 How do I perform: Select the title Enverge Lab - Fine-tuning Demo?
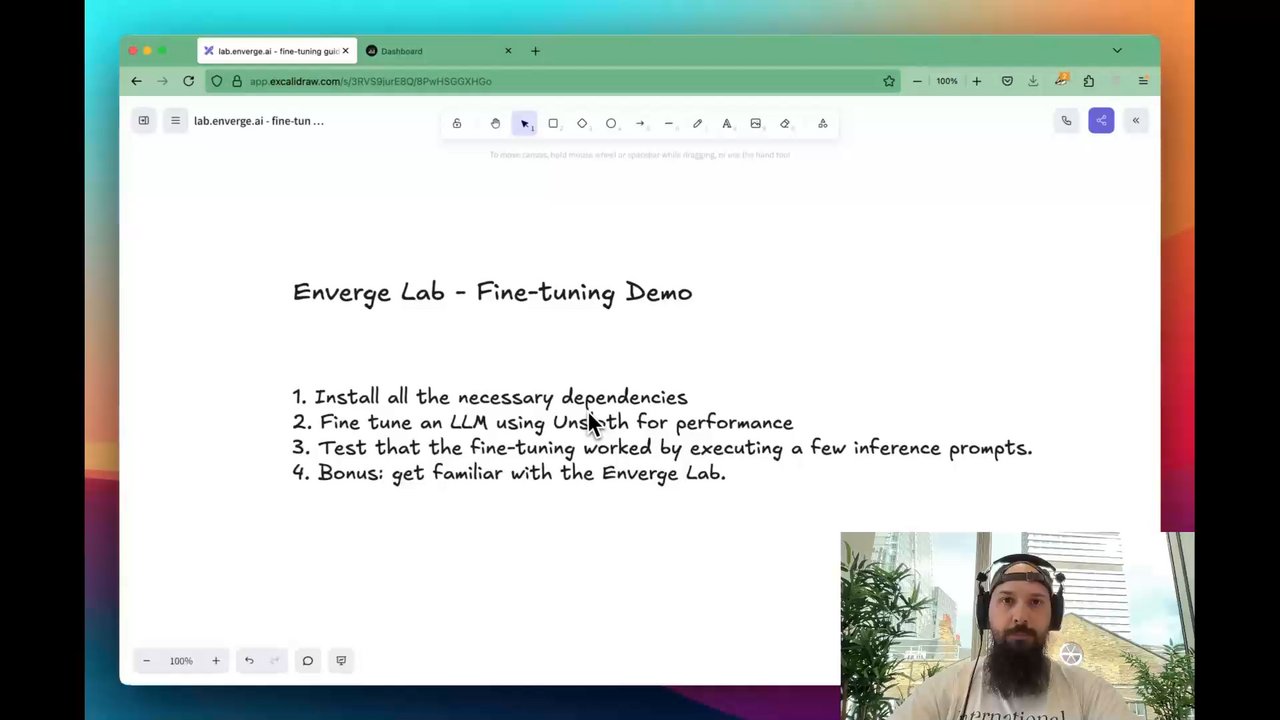click(492, 292)
